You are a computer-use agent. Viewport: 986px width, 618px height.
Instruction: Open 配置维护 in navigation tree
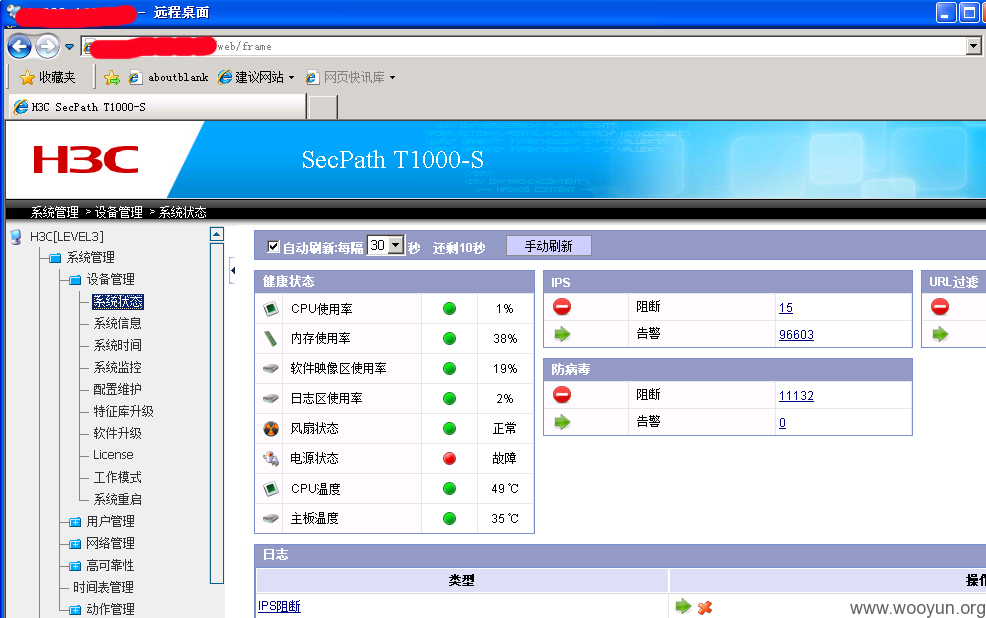click(x=118, y=389)
